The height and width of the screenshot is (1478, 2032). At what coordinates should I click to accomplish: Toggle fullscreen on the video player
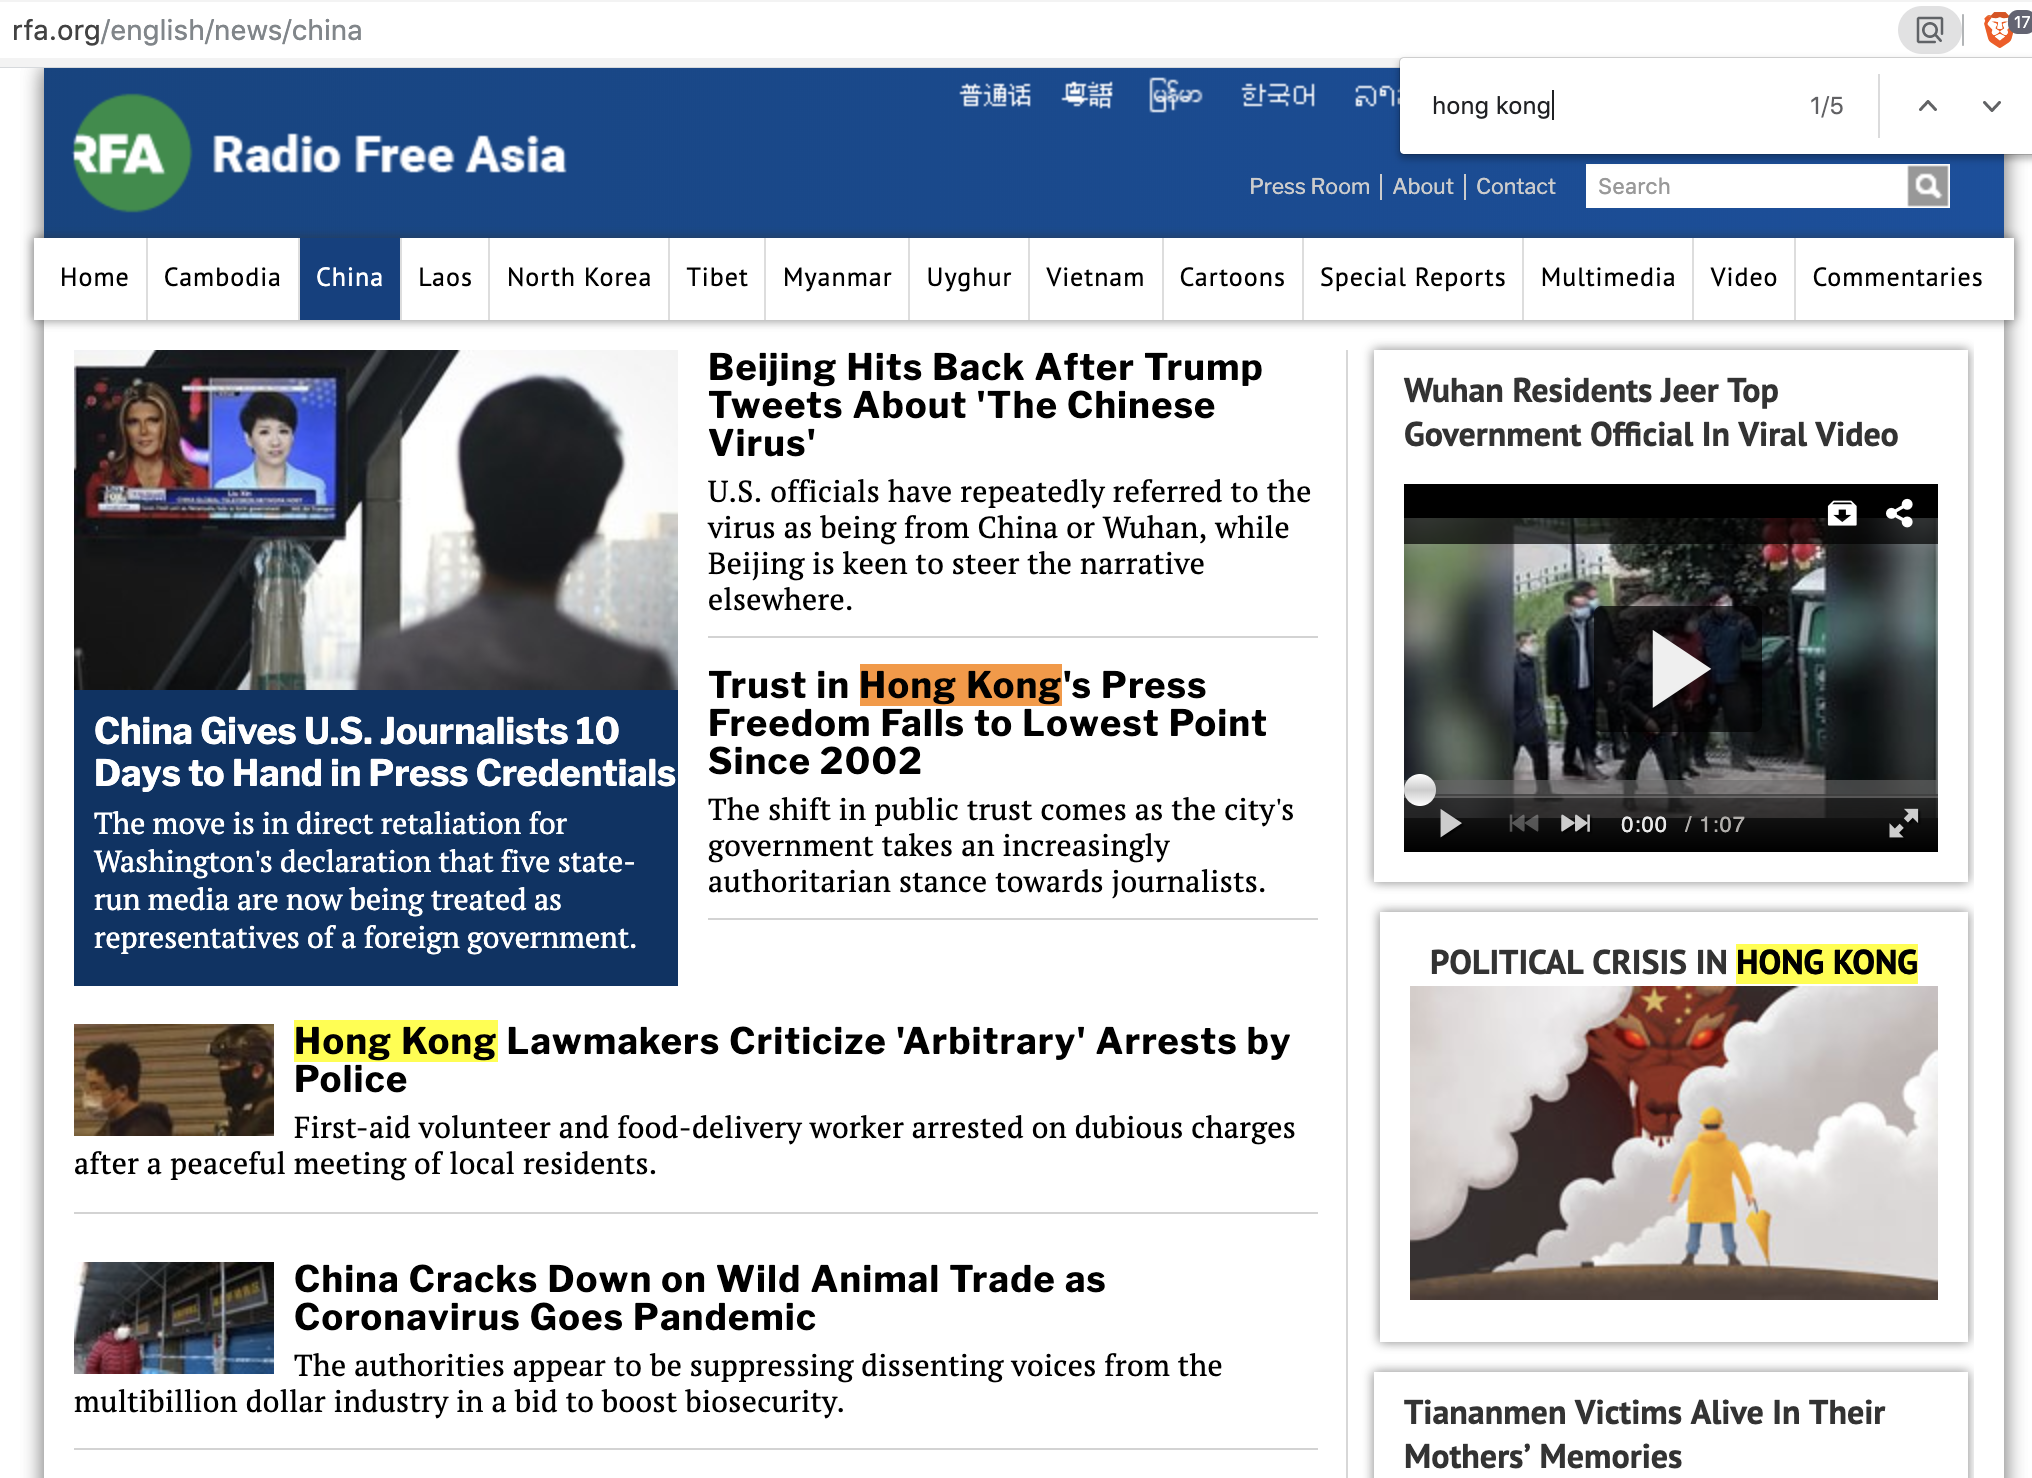1903,823
